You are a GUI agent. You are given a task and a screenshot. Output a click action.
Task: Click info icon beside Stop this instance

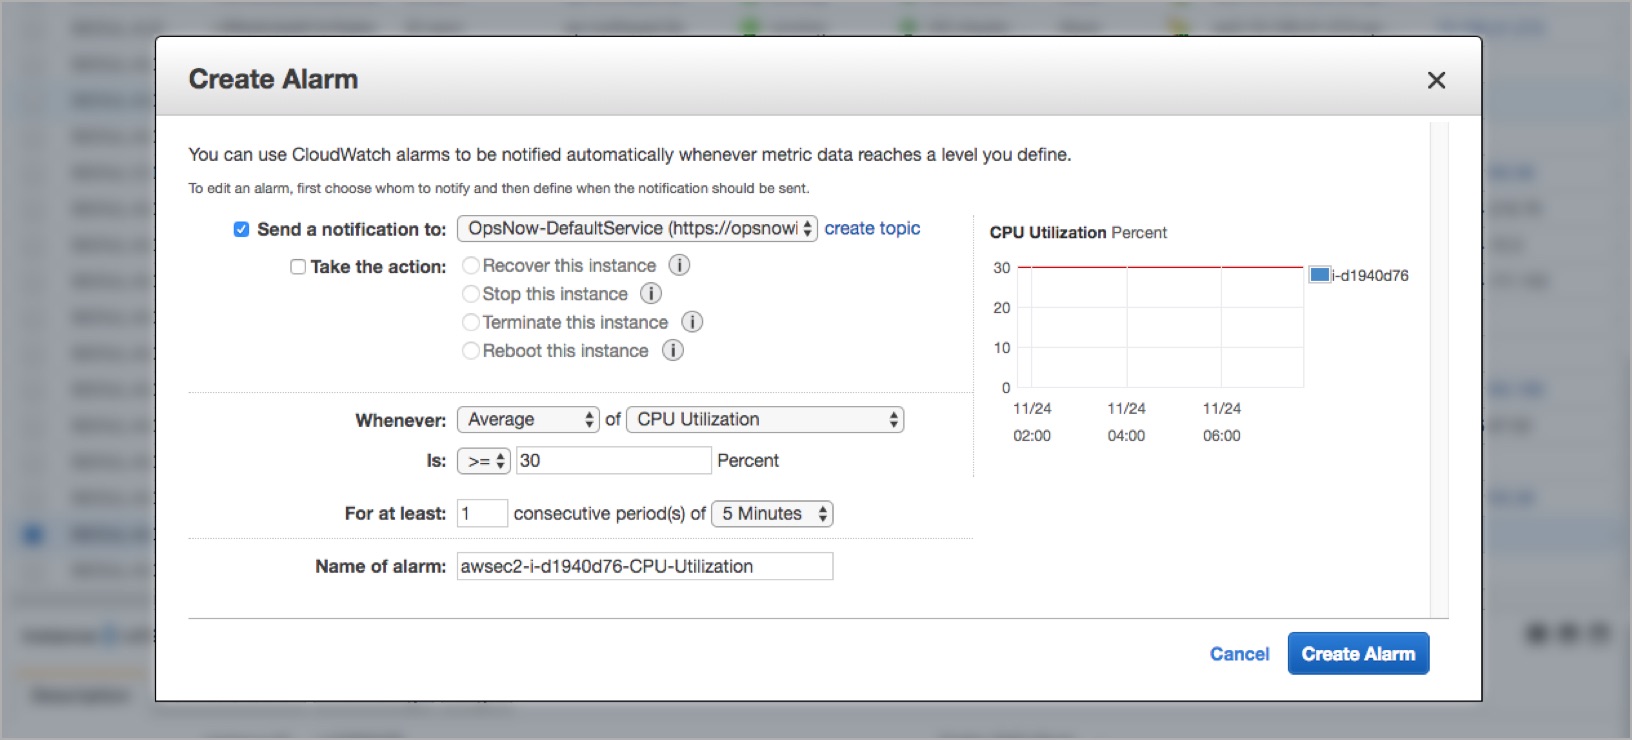tap(651, 293)
